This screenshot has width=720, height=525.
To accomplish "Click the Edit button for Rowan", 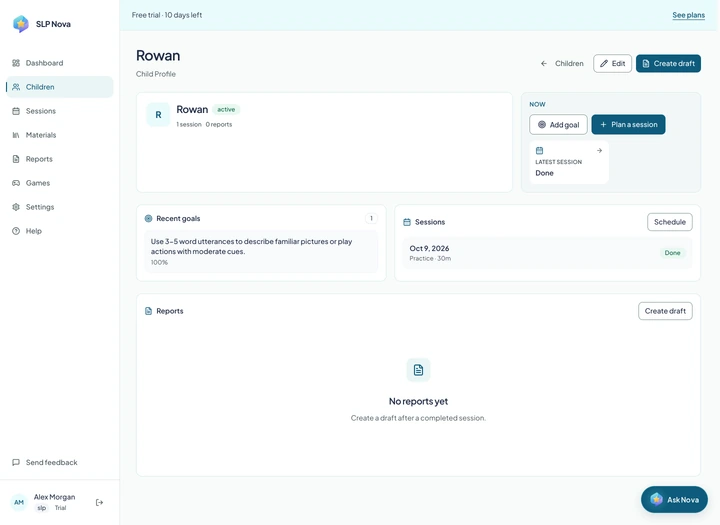I will 613,63.
